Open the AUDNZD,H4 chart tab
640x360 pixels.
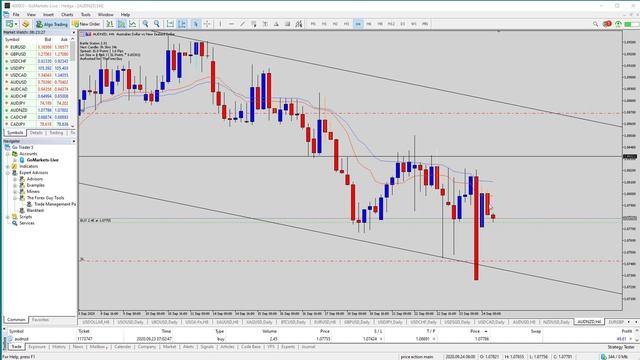pos(589,322)
